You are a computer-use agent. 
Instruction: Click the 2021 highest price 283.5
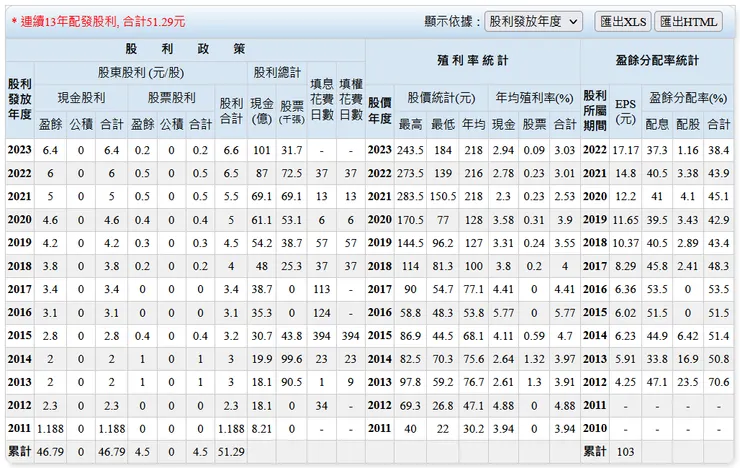[410, 197]
